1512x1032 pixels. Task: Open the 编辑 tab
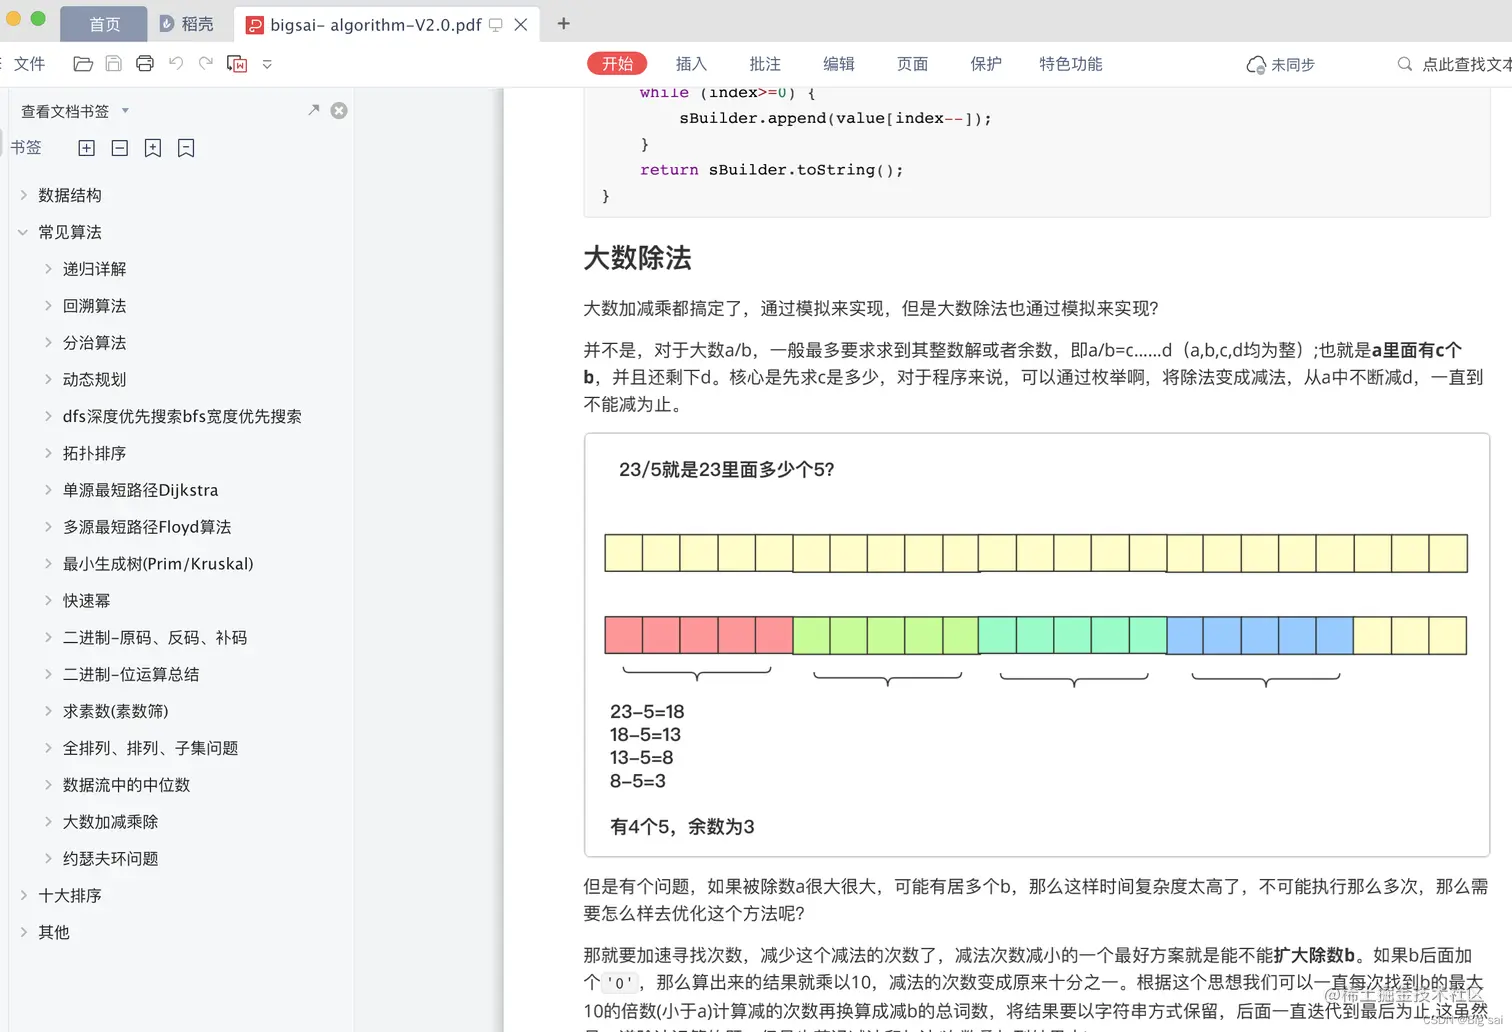coord(838,64)
